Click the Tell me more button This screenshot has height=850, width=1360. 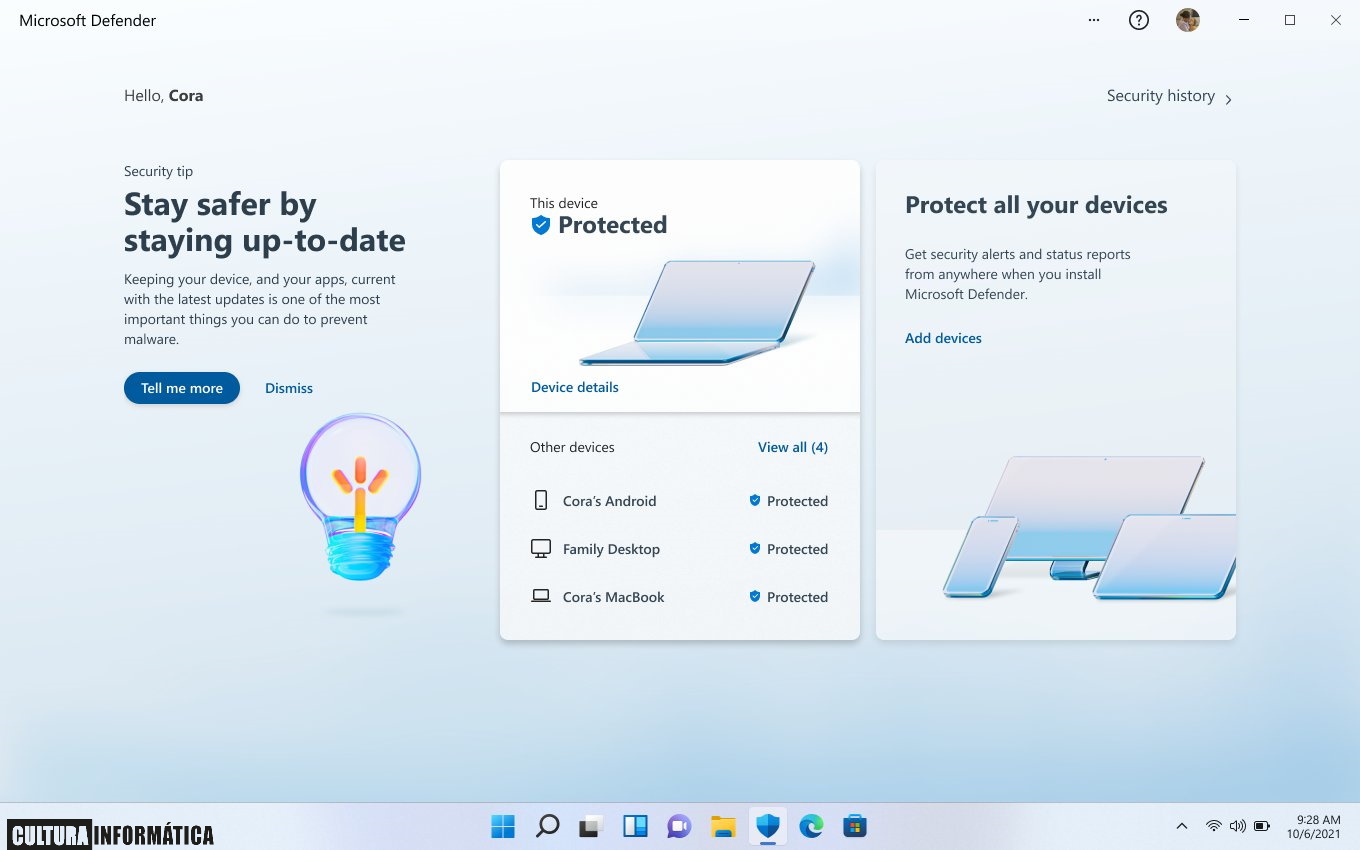(x=182, y=388)
